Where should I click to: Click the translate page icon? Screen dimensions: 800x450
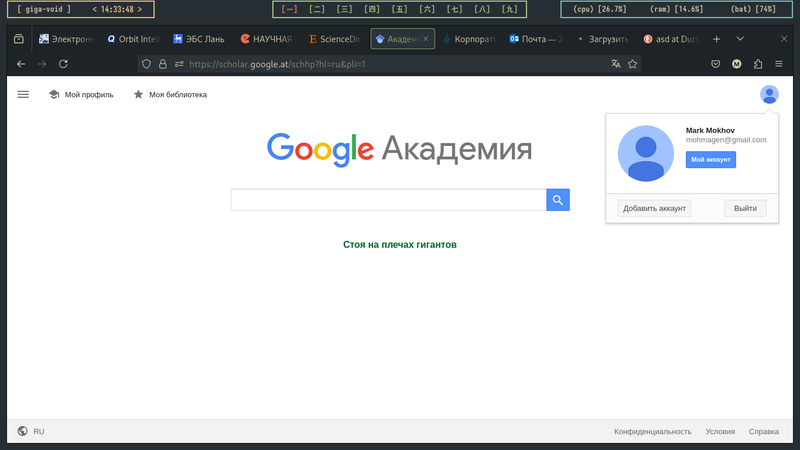pos(616,64)
